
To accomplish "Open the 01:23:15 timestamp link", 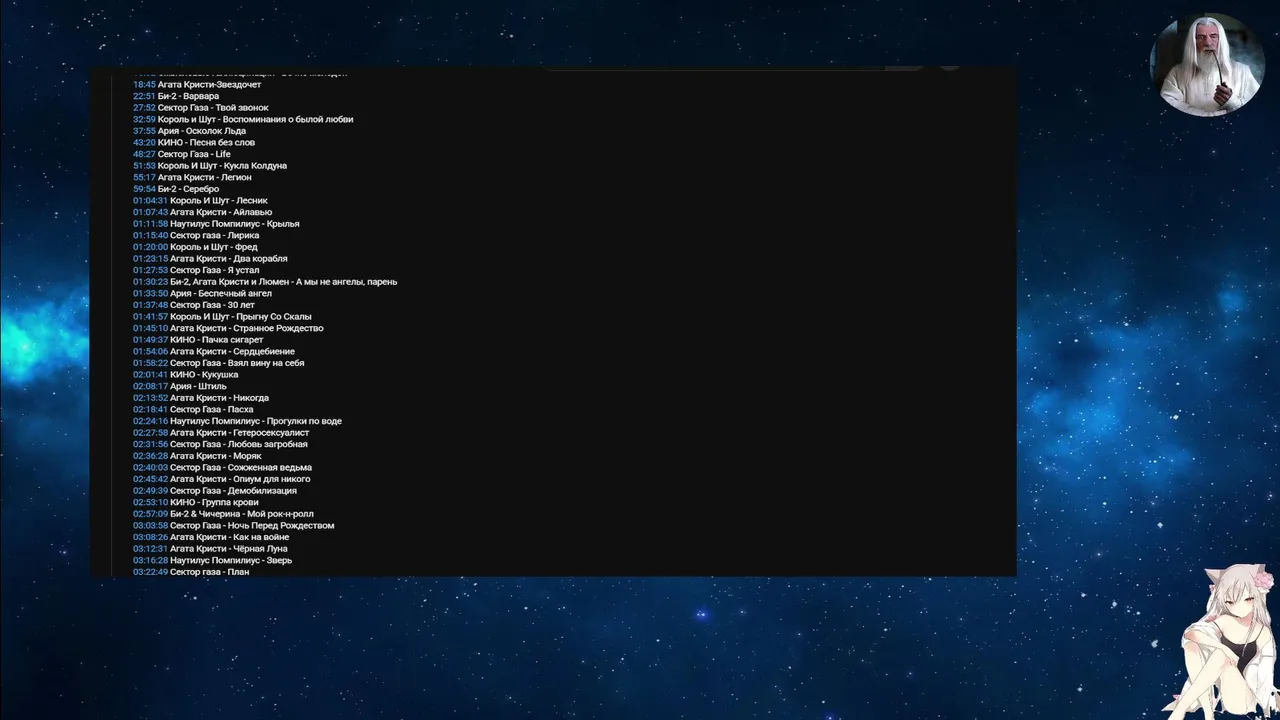I will [x=150, y=259].
